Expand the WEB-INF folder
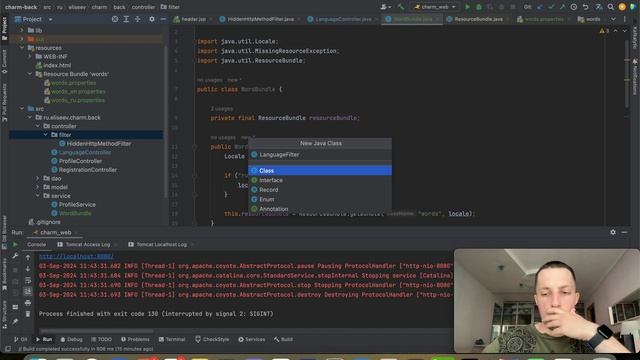This screenshot has width=640, height=360. (x=30, y=56)
